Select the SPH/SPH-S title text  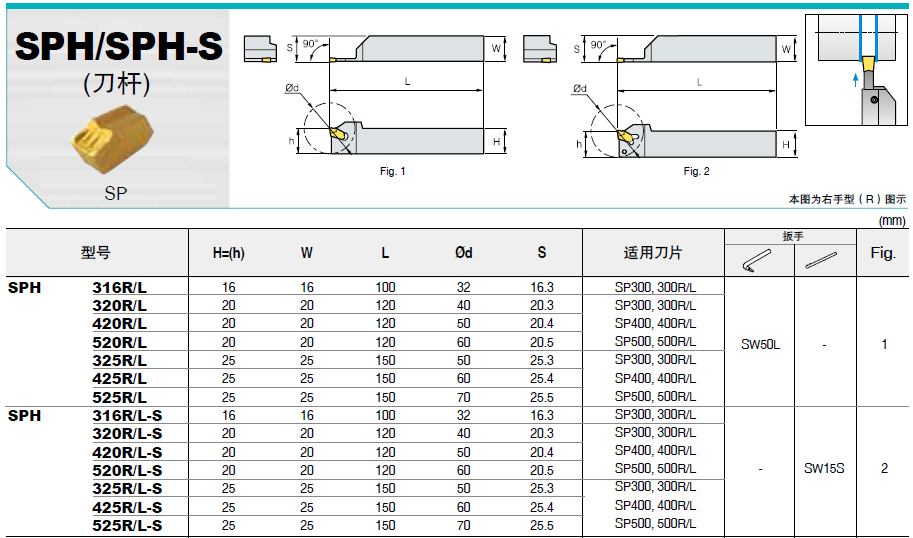118,46
